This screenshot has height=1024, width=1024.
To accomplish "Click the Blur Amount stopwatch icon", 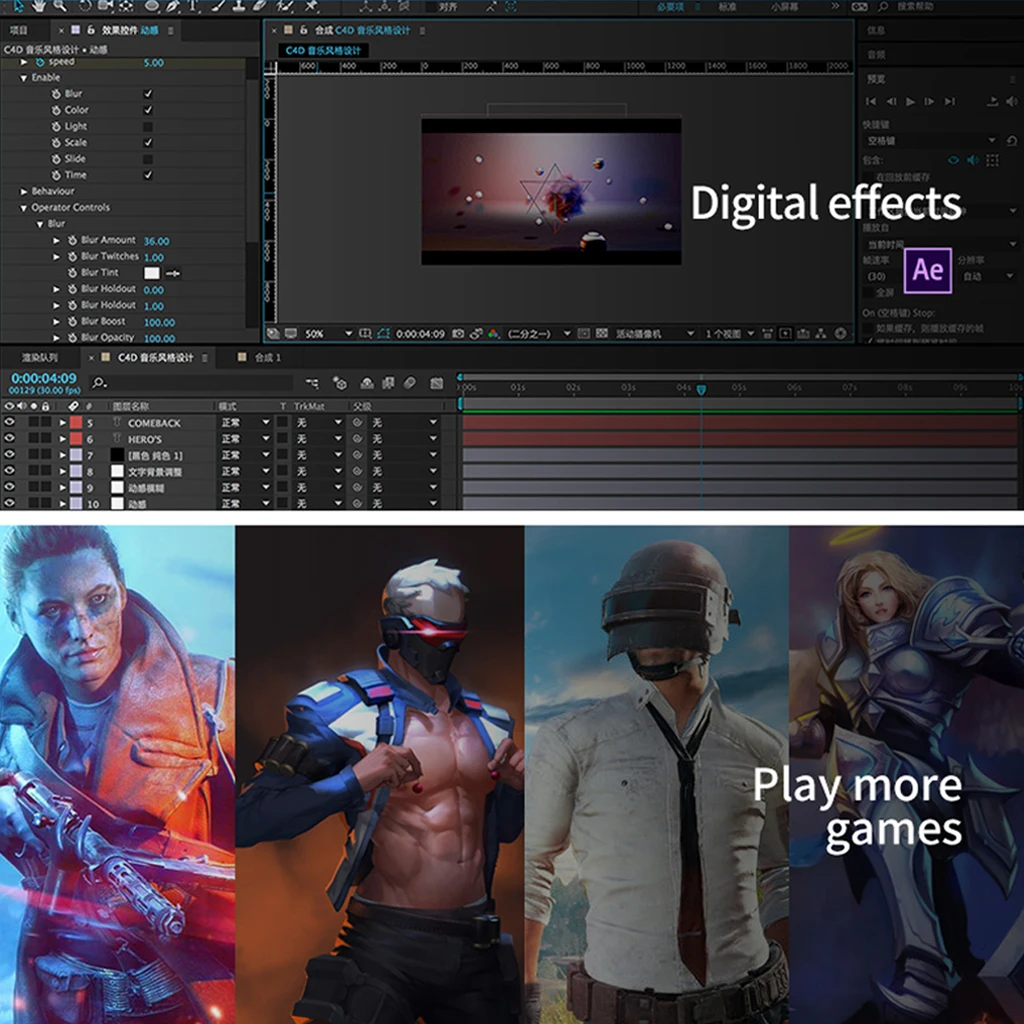I will [x=73, y=241].
